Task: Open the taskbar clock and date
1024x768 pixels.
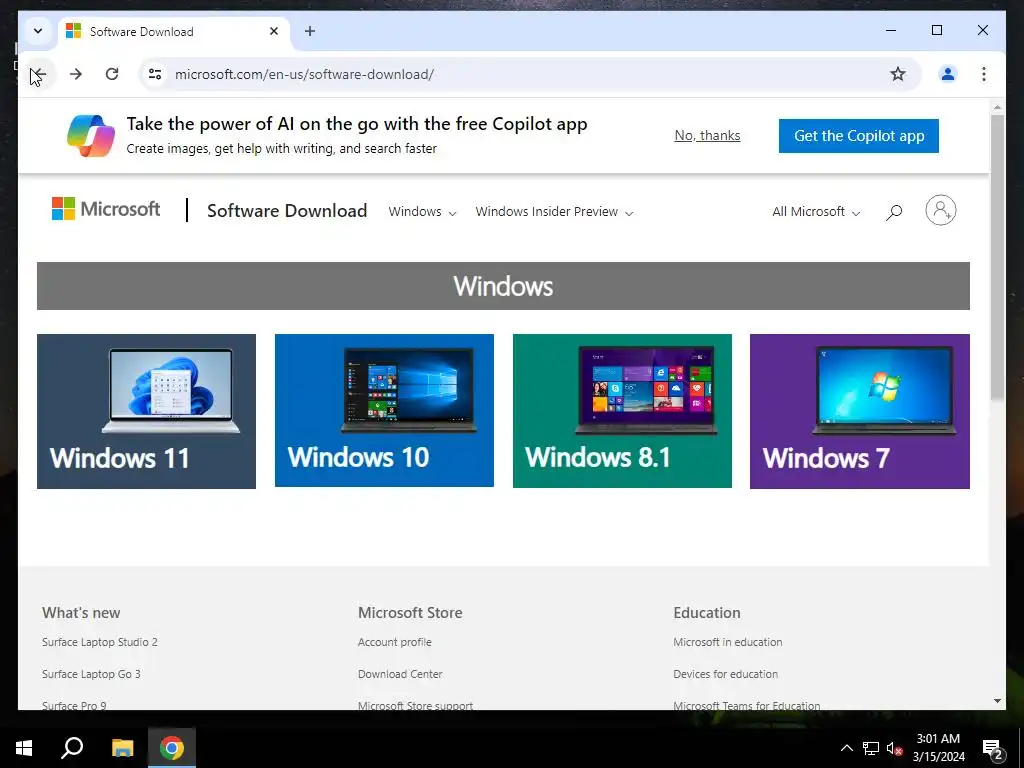Action: 938,748
